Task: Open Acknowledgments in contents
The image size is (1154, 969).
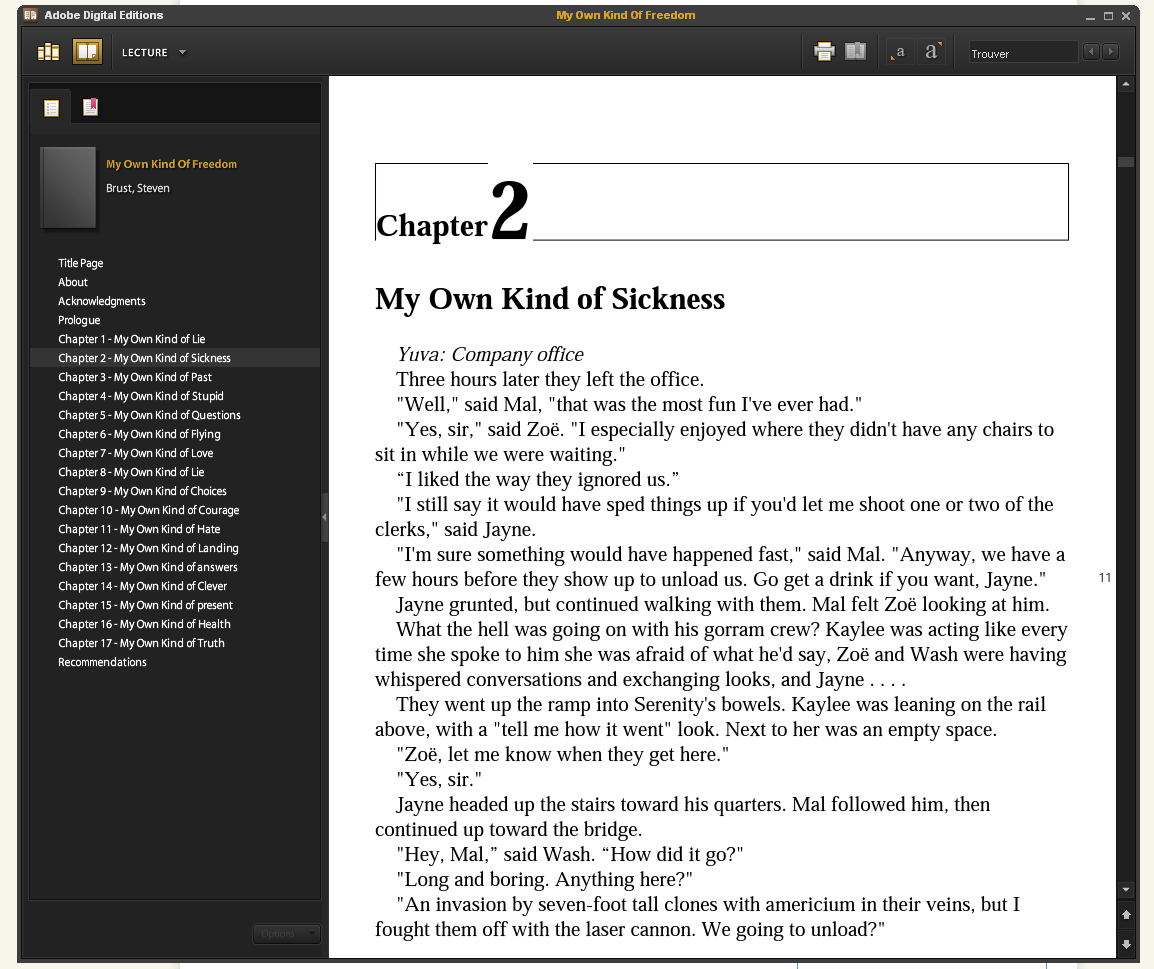Action: click(x=102, y=302)
